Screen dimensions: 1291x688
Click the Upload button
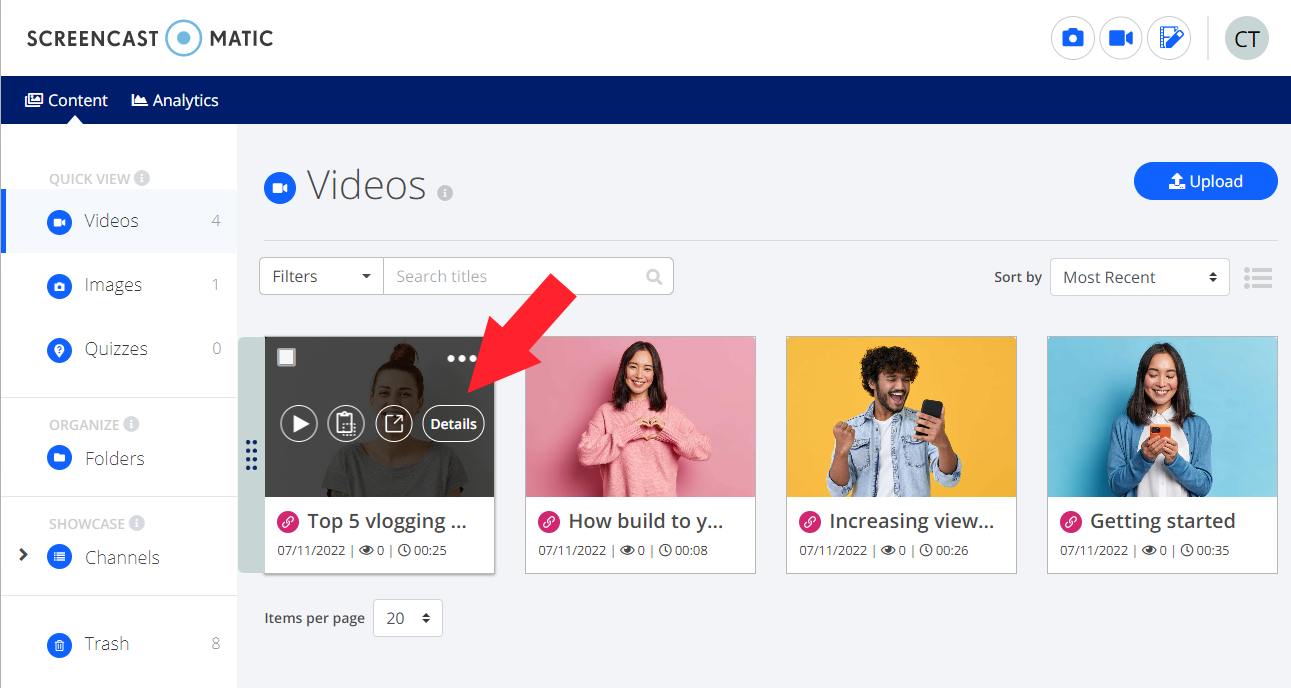click(1206, 181)
